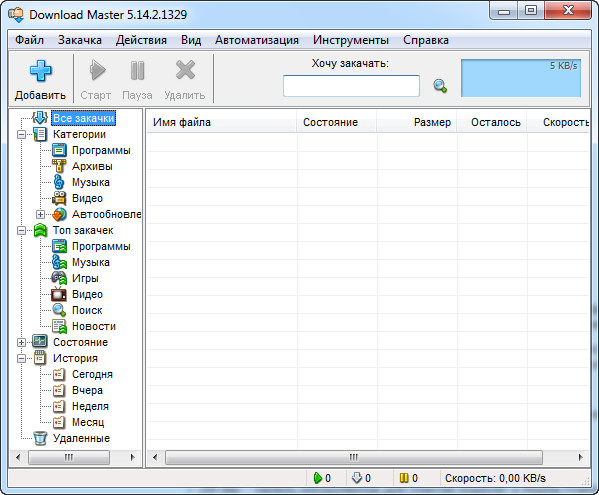The width and height of the screenshot is (599, 495).
Task: Select the Неделя history item
Action: coord(90,406)
